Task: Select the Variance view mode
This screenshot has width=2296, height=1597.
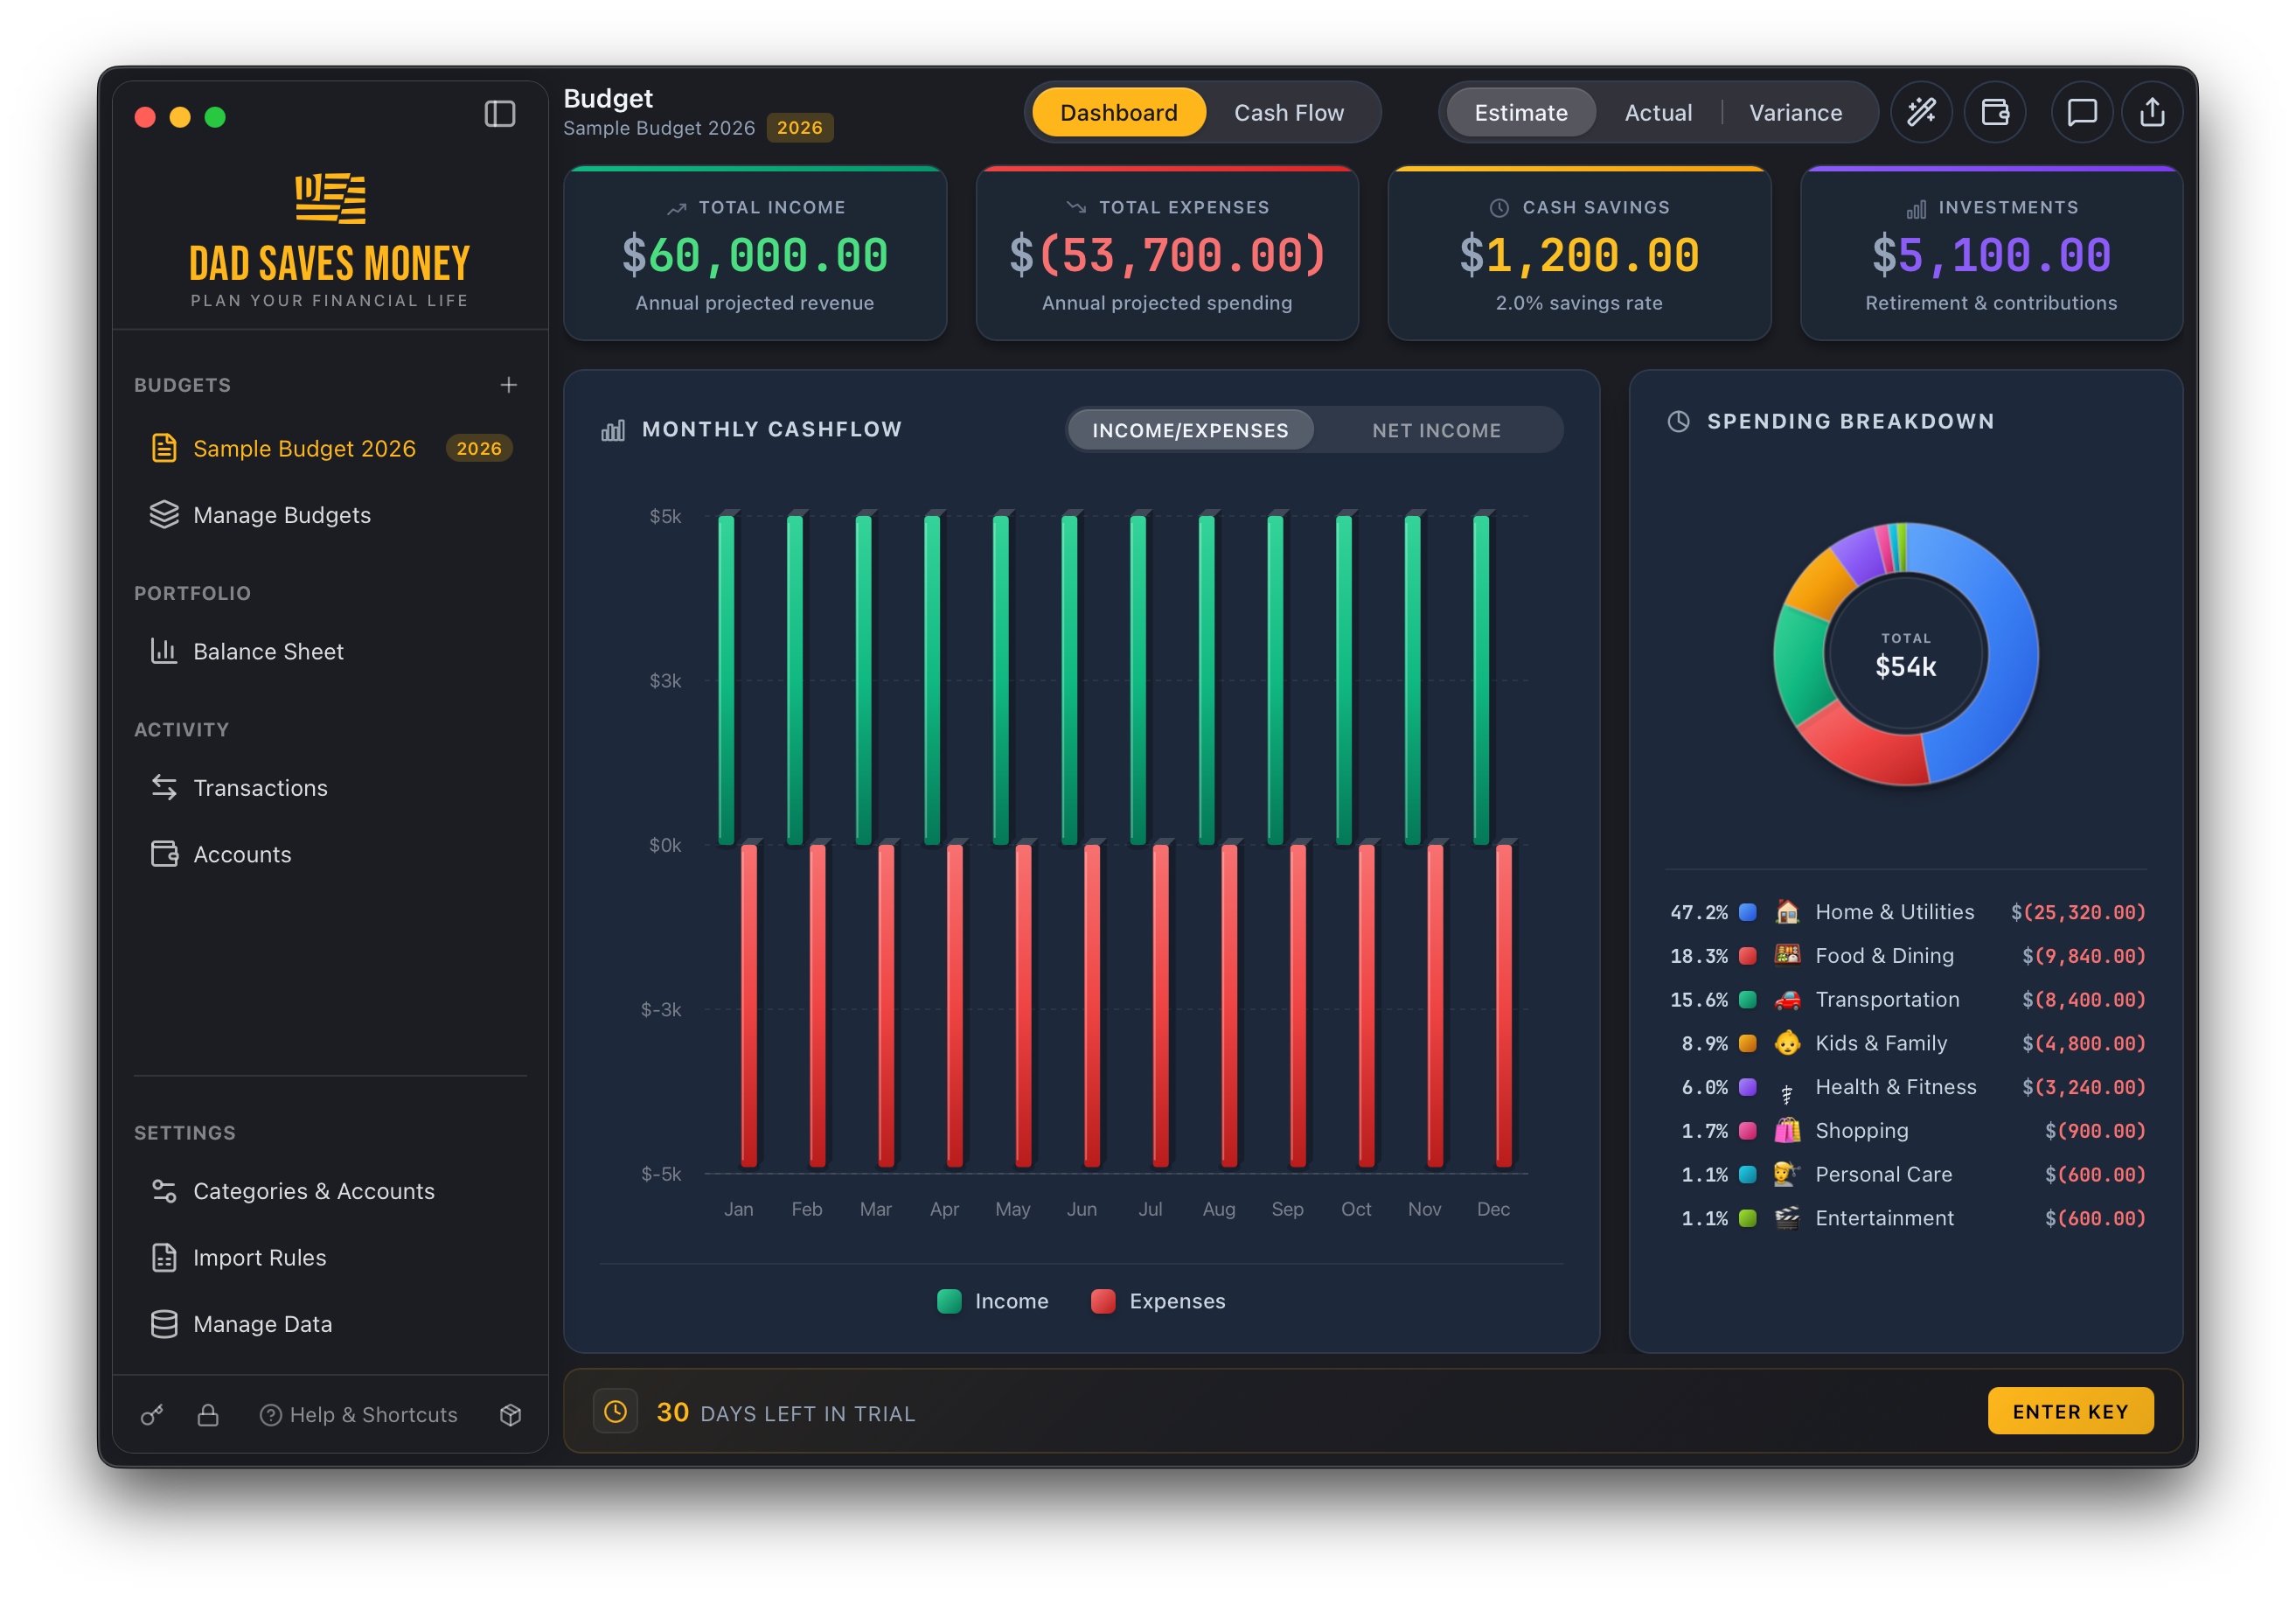Action: [x=1795, y=113]
